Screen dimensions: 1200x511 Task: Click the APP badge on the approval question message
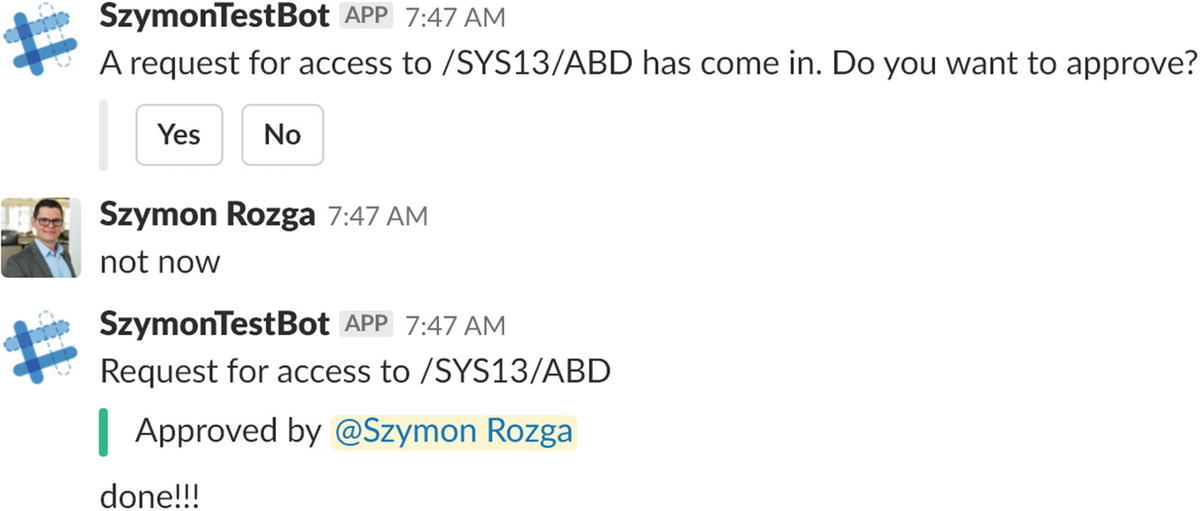(365, 18)
